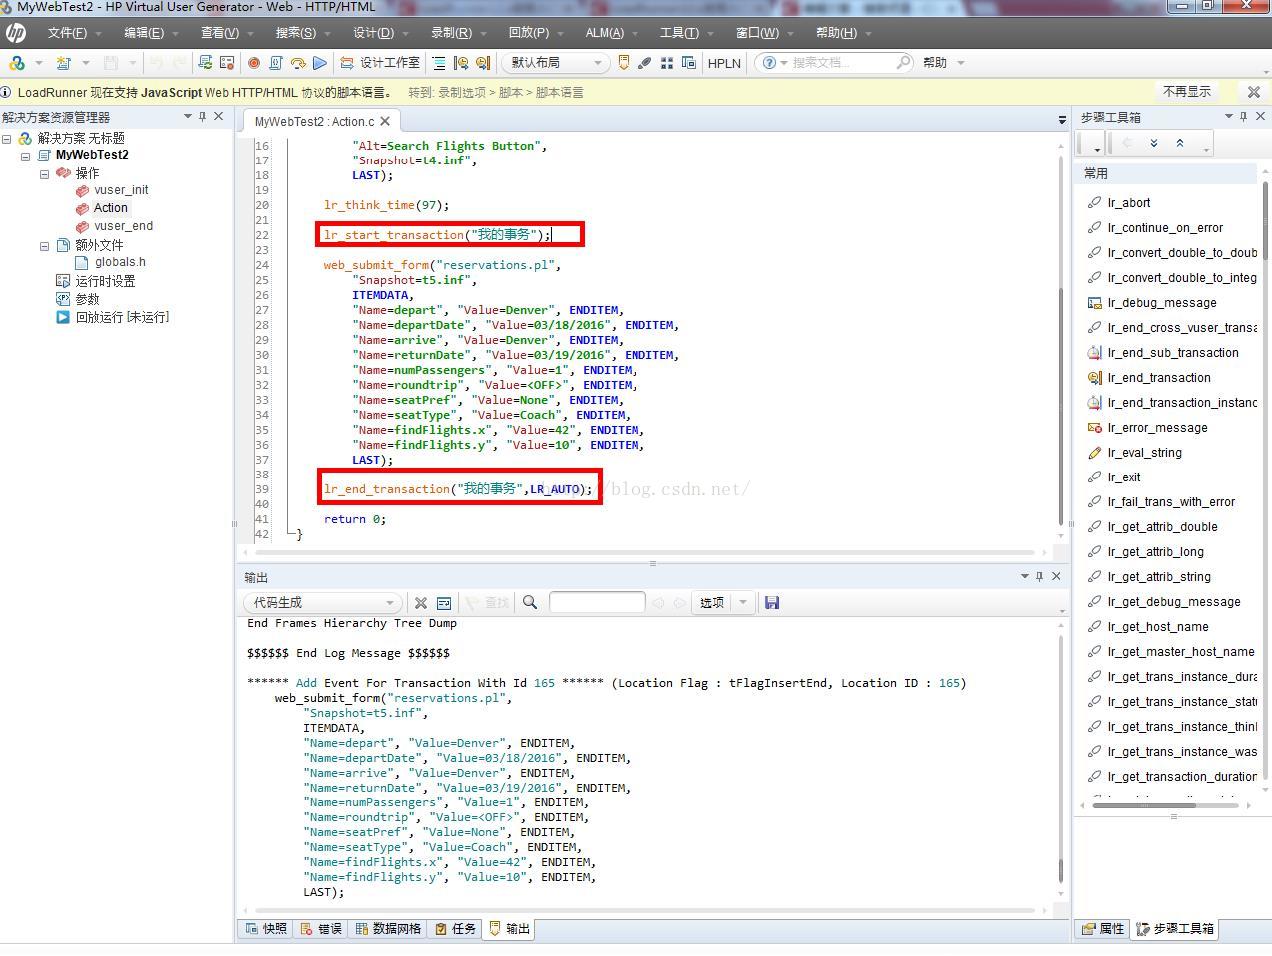Click the brush/clean toolbar icon
Image resolution: width=1272 pixels, height=956 pixels.
tap(645, 62)
